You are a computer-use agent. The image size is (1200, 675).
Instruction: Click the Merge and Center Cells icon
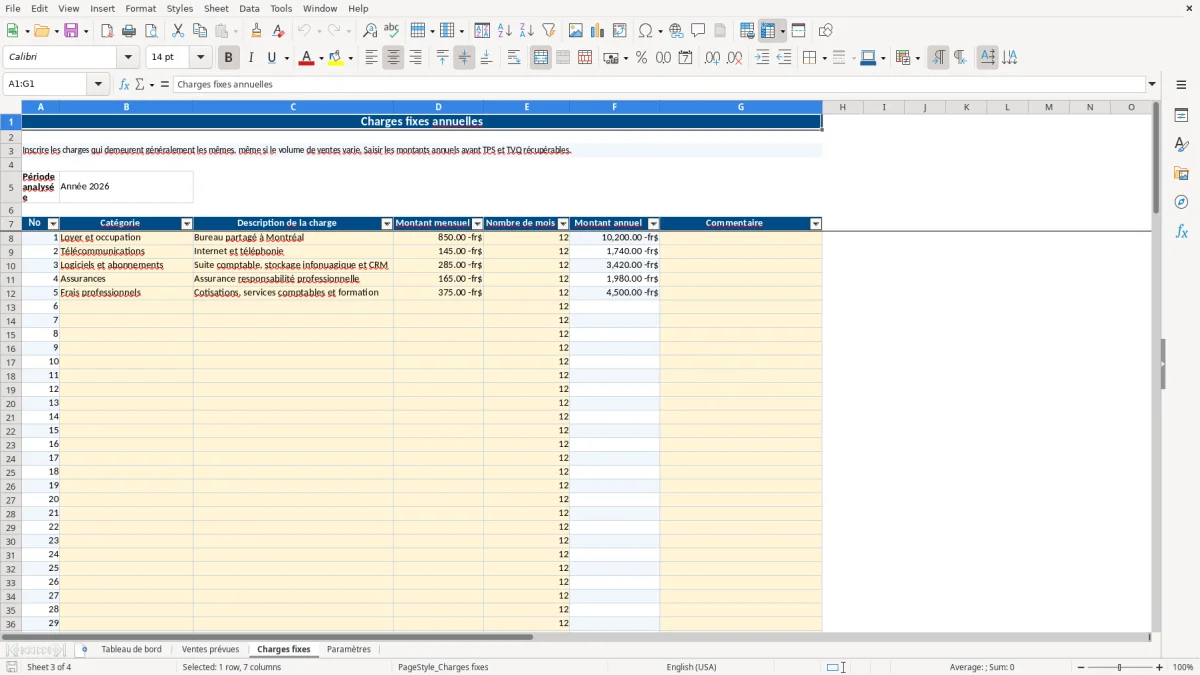(x=541, y=58)
